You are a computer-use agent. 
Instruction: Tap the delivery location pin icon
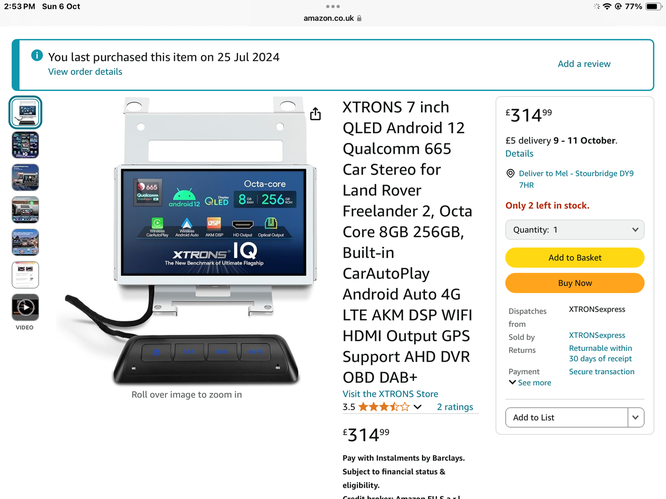click(x=510, y=173)
